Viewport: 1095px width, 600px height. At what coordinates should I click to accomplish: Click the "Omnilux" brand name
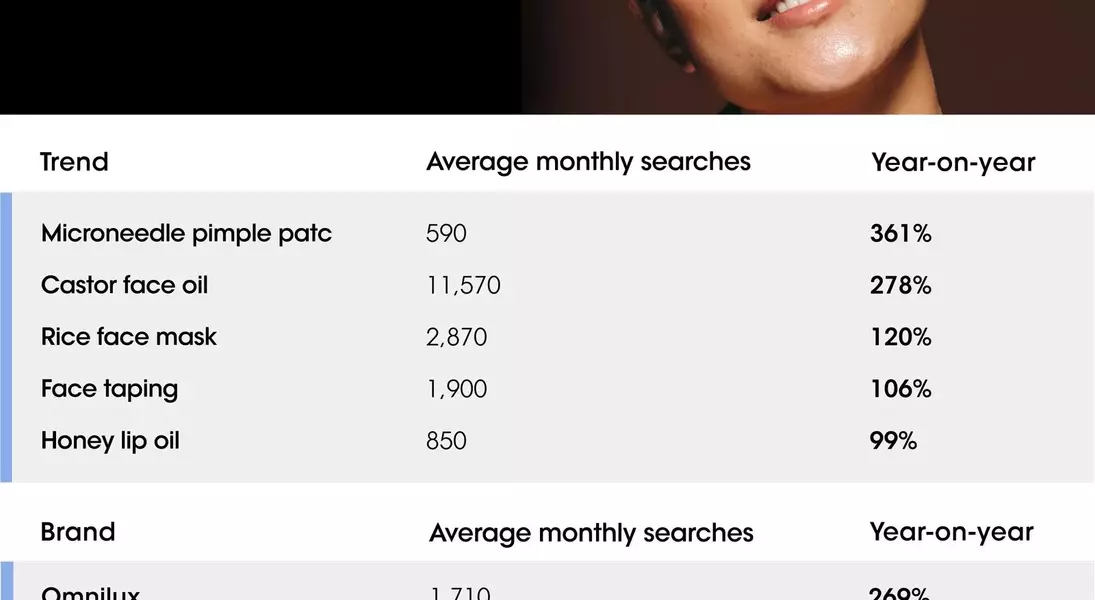pyautogui.click(x=90, y=593)
